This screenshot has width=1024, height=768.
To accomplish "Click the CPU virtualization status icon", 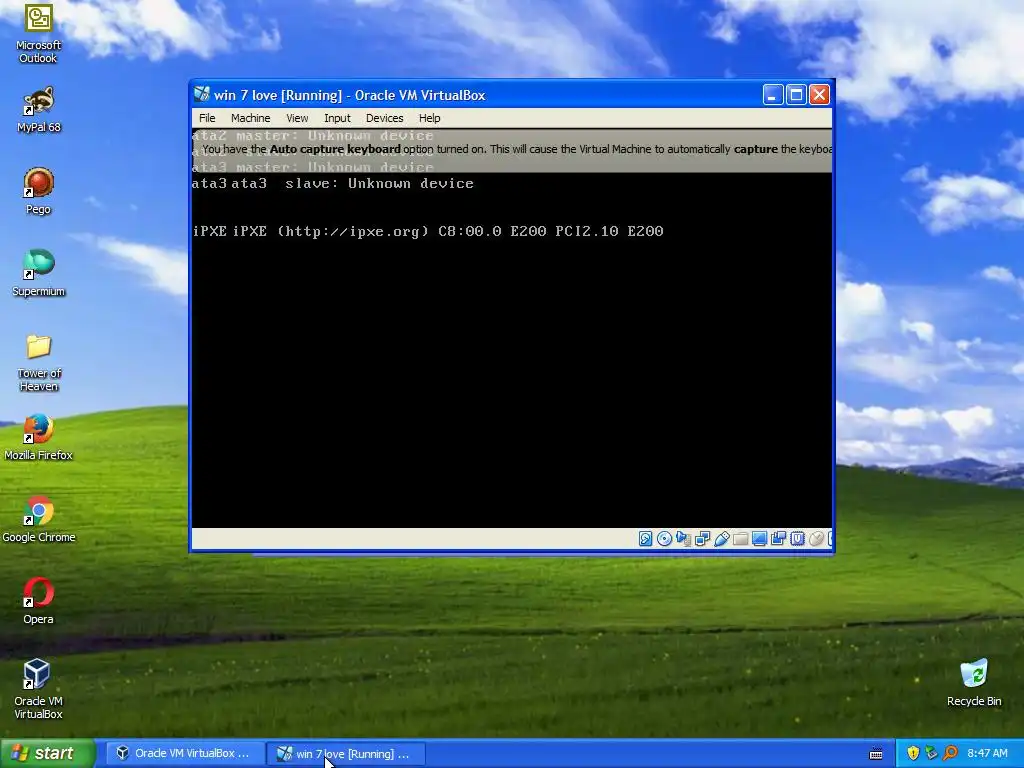I will pos(797,539).
